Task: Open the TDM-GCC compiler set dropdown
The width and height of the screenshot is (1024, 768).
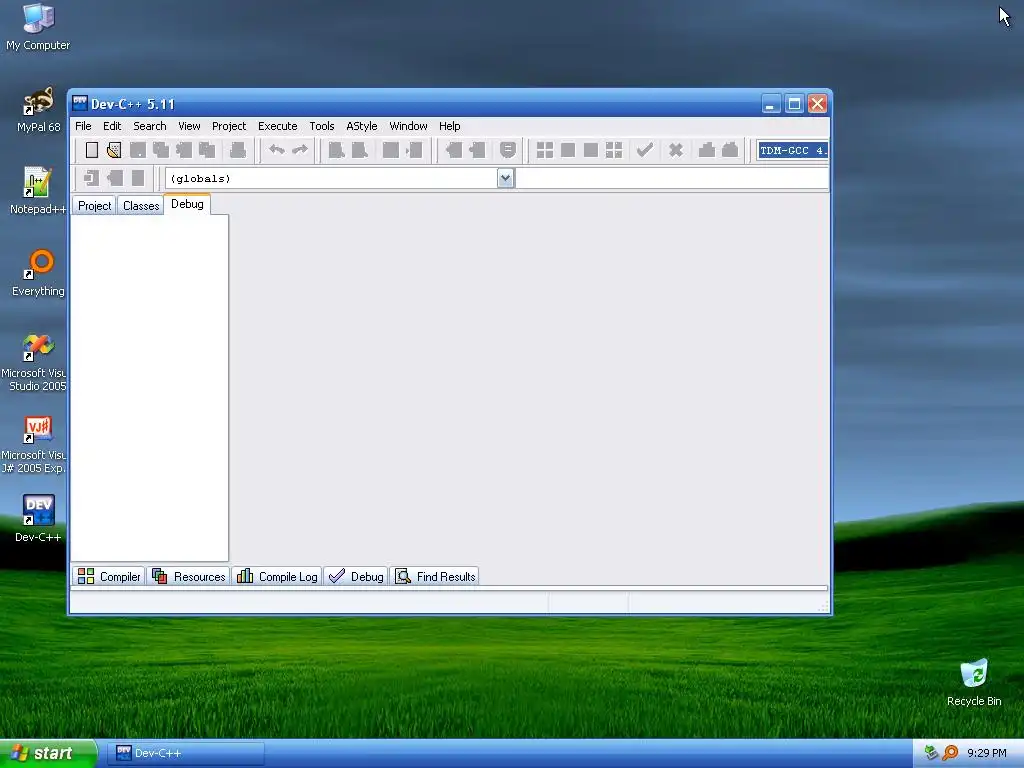Action: pos(793,150)
